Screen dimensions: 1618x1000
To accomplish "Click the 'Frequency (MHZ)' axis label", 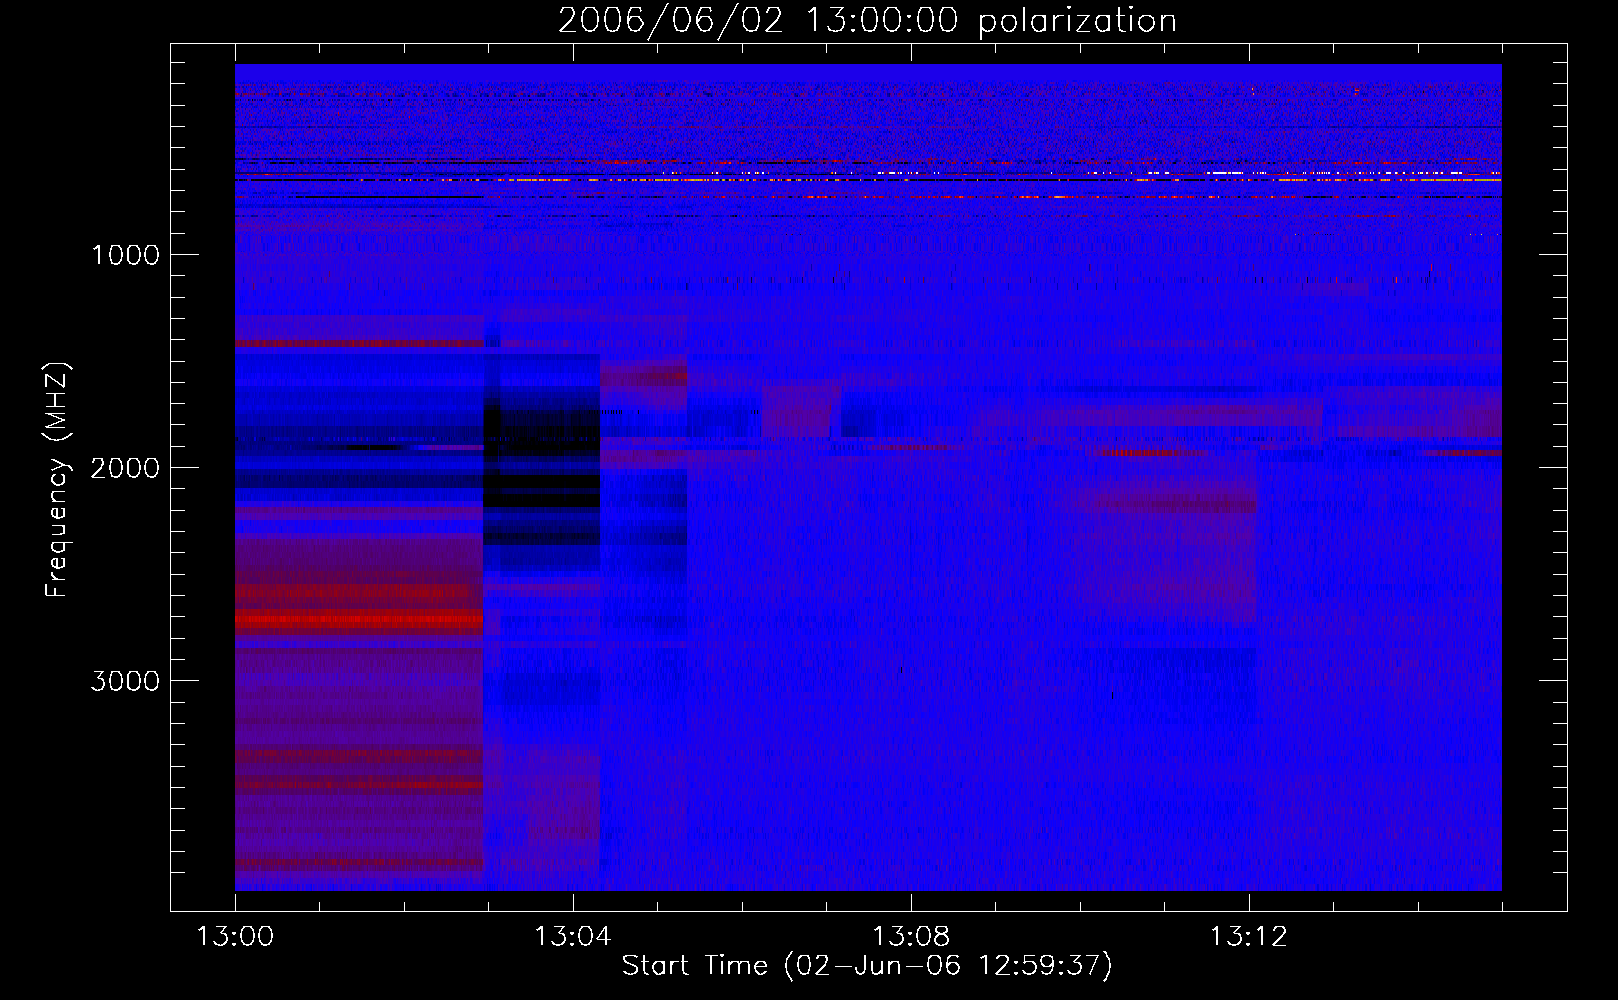I will [x=56, y=480].
